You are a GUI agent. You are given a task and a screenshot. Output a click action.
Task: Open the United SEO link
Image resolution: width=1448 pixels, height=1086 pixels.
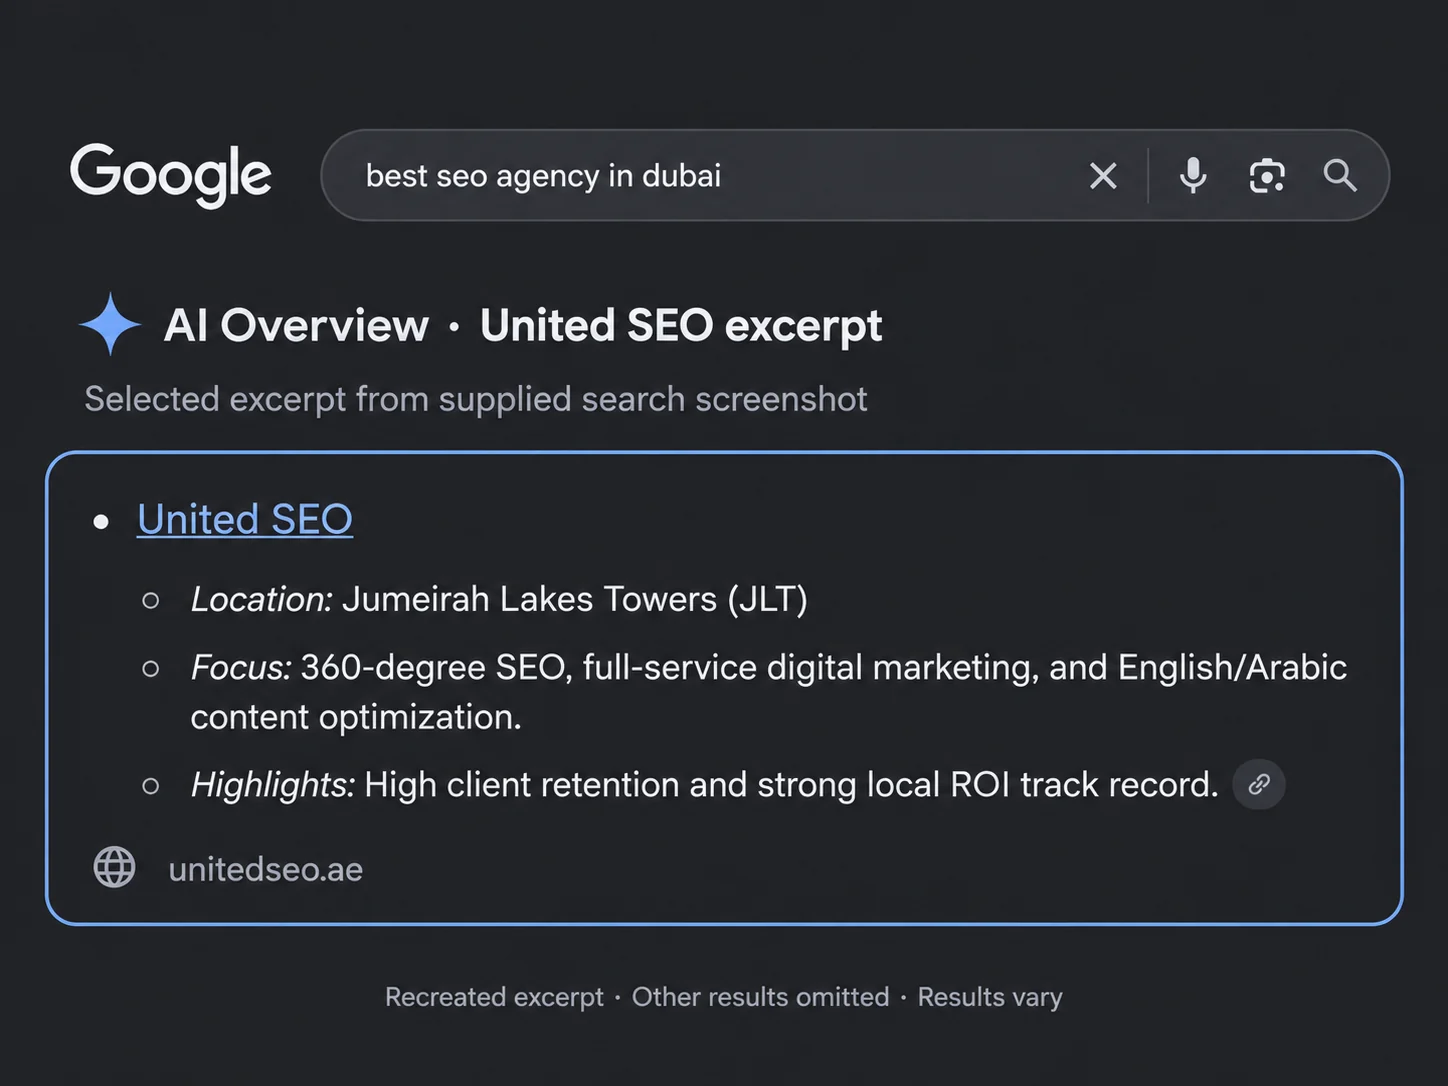point(245,519)
